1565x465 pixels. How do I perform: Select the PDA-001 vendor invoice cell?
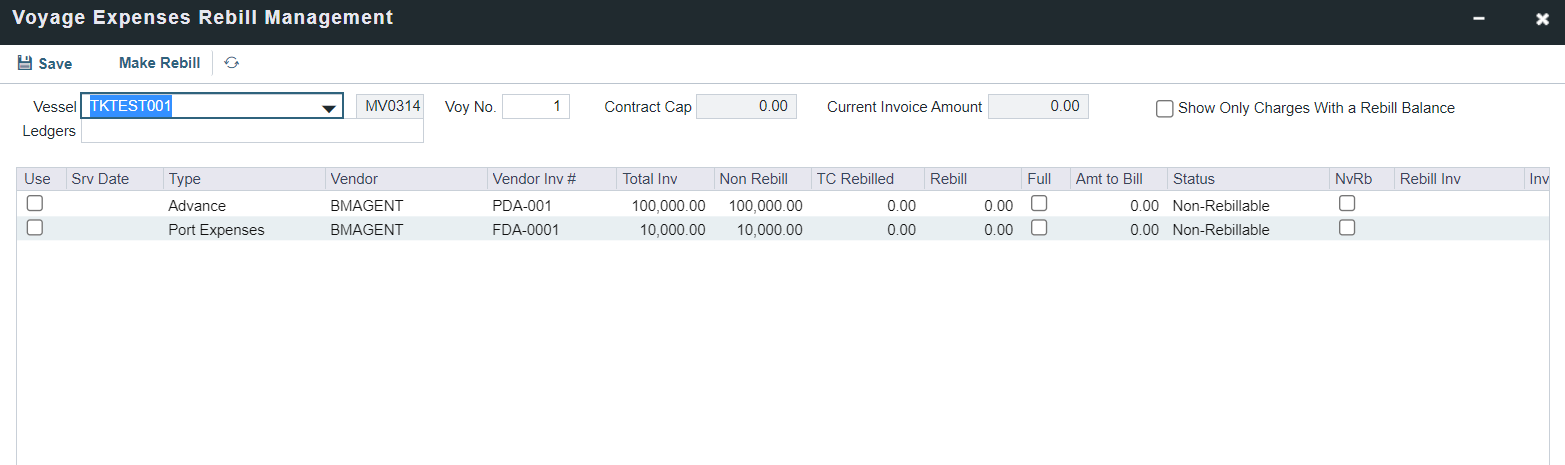click(523, 206)
